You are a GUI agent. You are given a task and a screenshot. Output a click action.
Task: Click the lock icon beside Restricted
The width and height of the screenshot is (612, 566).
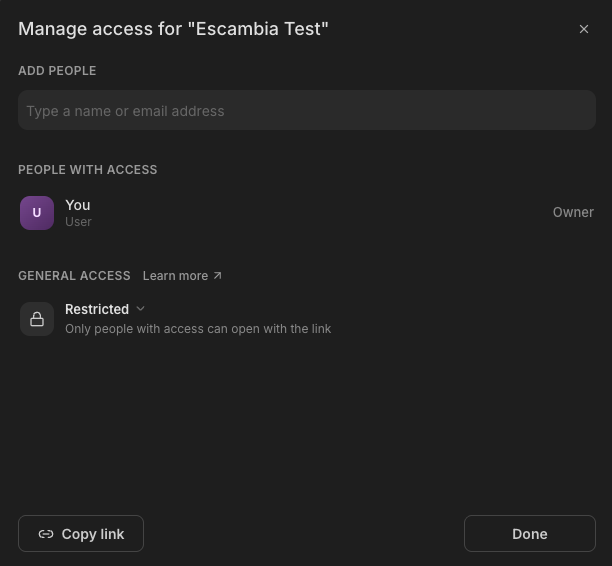coord(37,319)
